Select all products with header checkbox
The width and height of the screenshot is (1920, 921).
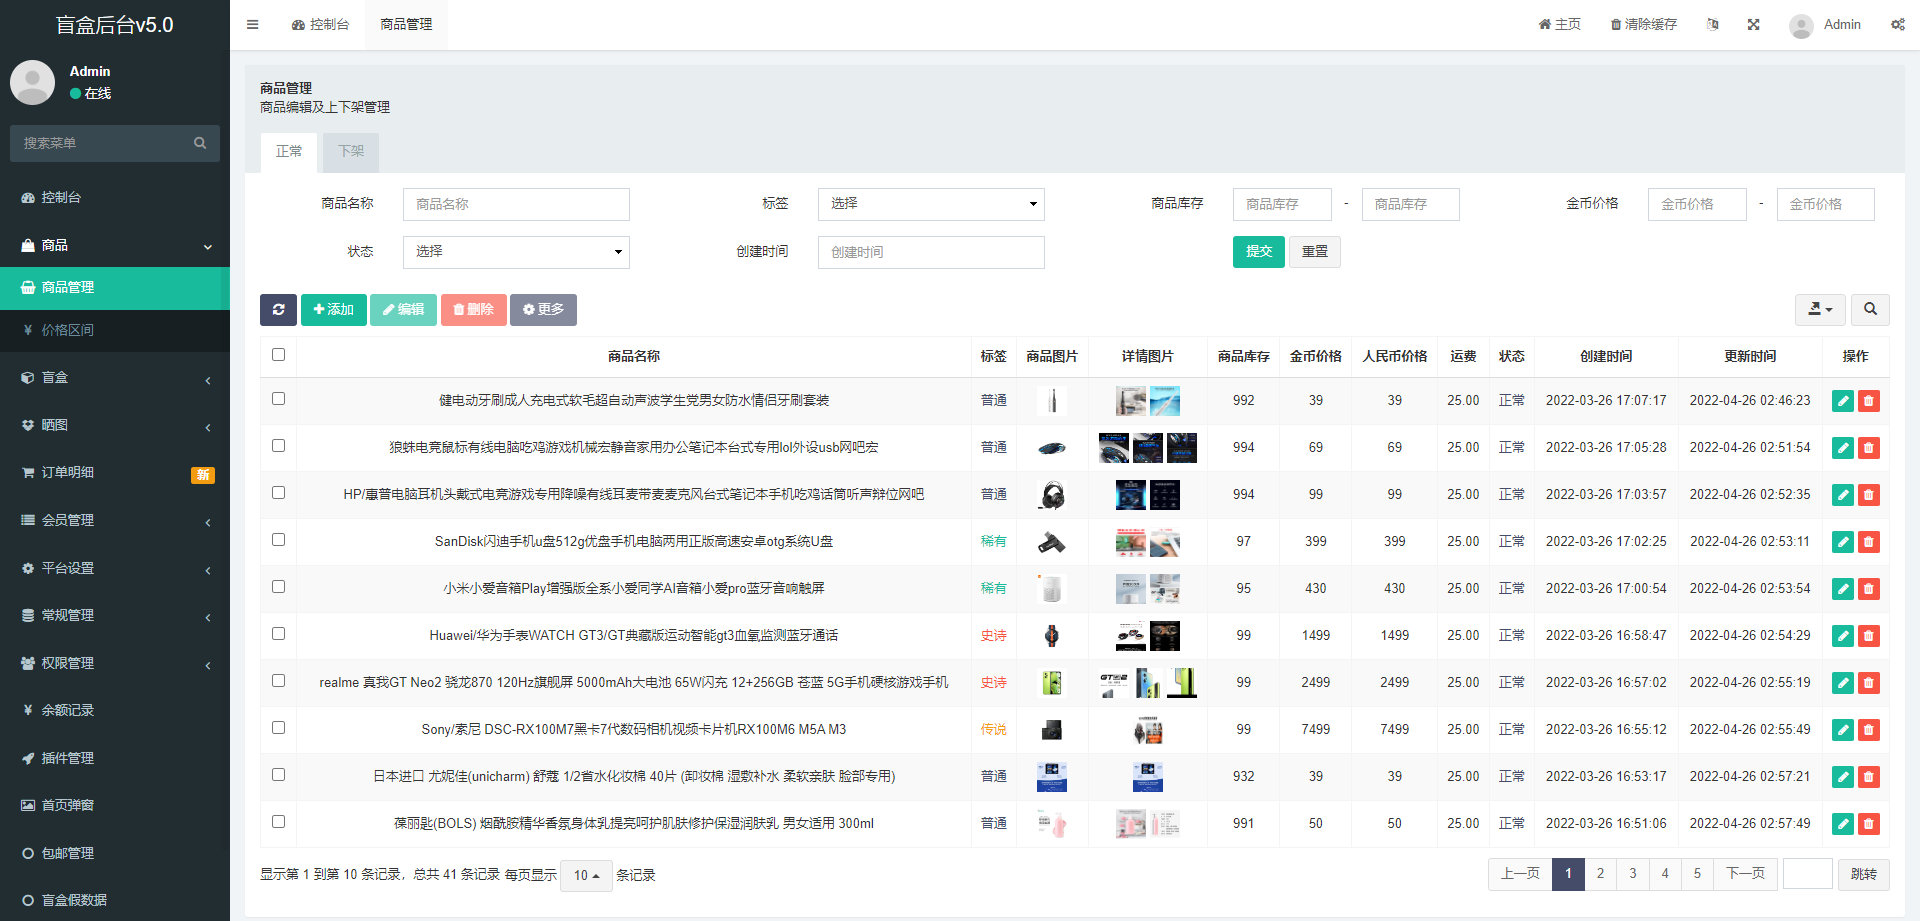click(278, 354)
